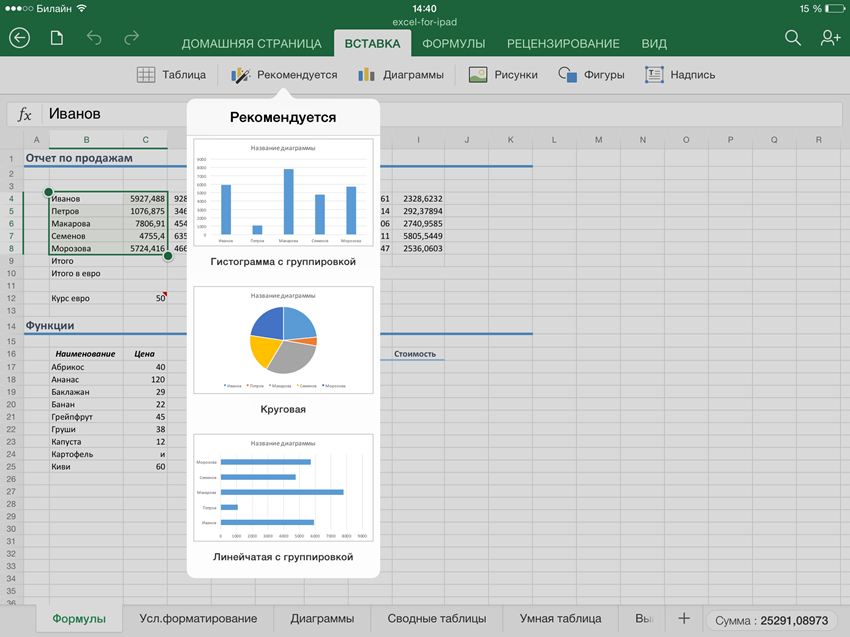Select the Абрикос cell
Viewport: 850px width, 637px height.
tap(86, 367)
